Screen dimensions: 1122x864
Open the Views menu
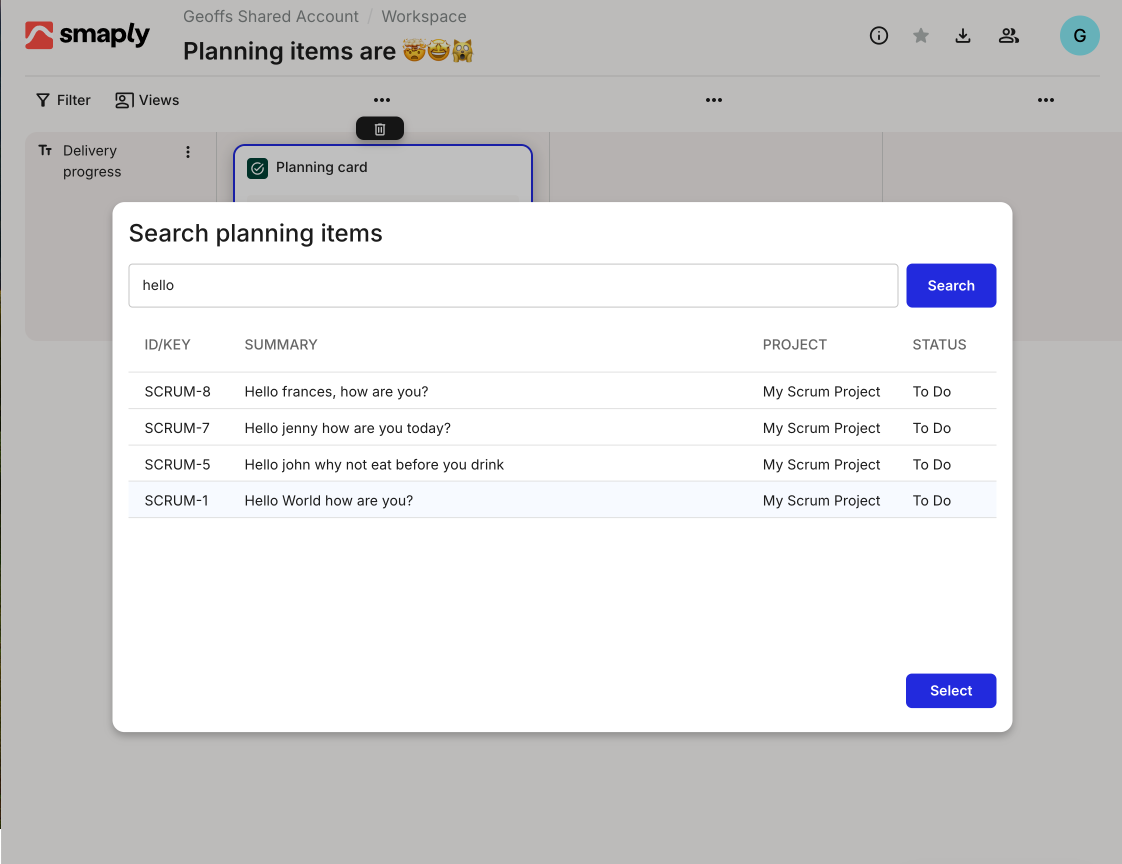point(147,100)
